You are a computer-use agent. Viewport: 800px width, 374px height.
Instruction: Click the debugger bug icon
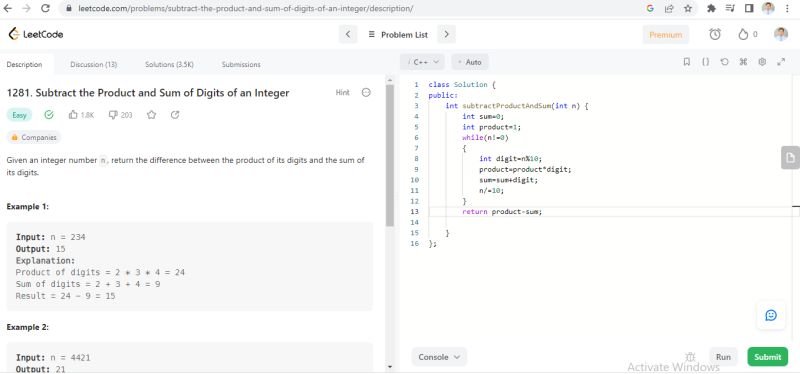pos(690,357)
